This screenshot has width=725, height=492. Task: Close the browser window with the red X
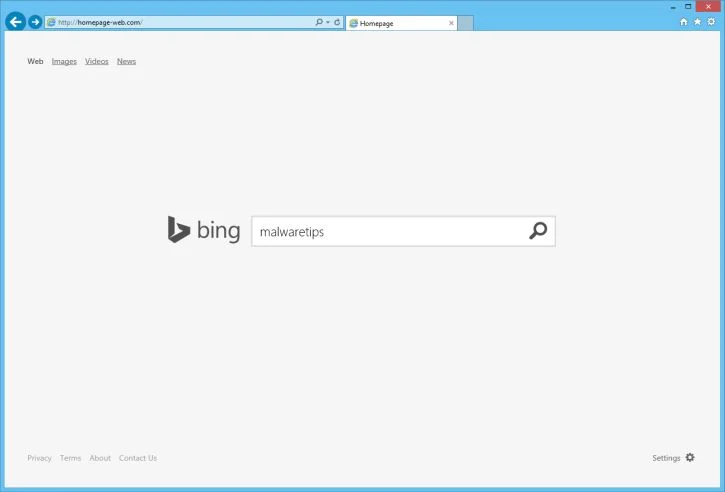(x=708, y=6)
